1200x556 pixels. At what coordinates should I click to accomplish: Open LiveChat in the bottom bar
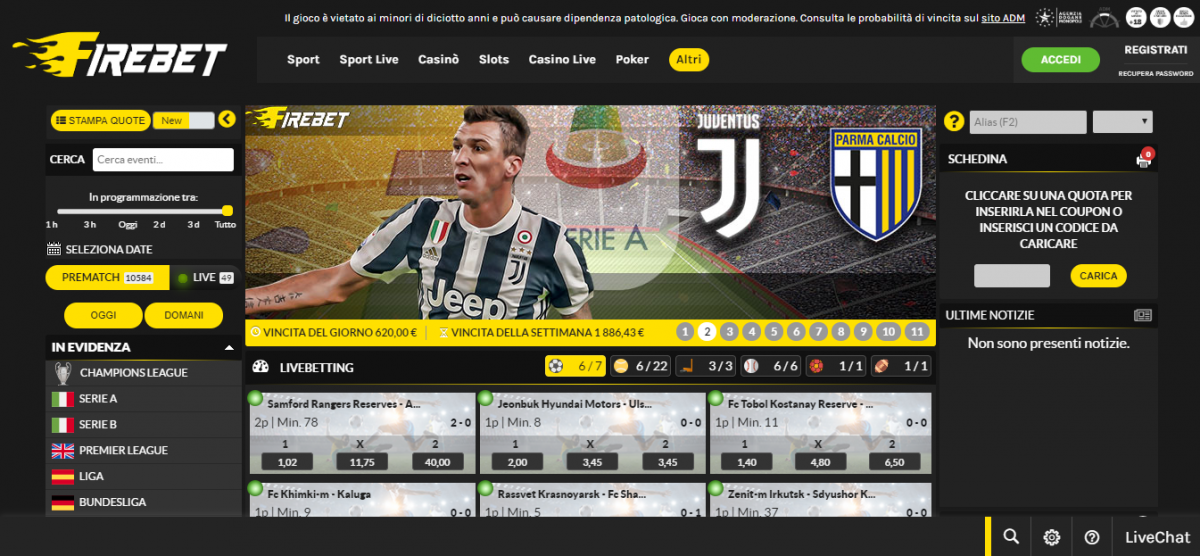[x=1157, y=537]
